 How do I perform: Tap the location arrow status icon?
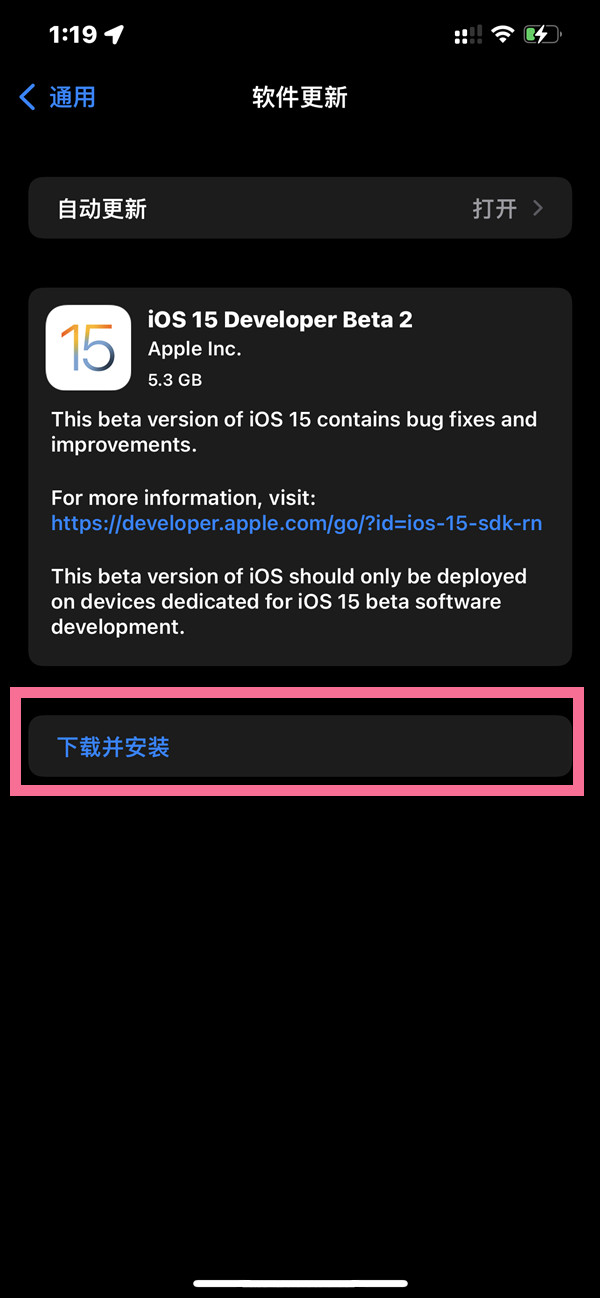pos(115,34)
